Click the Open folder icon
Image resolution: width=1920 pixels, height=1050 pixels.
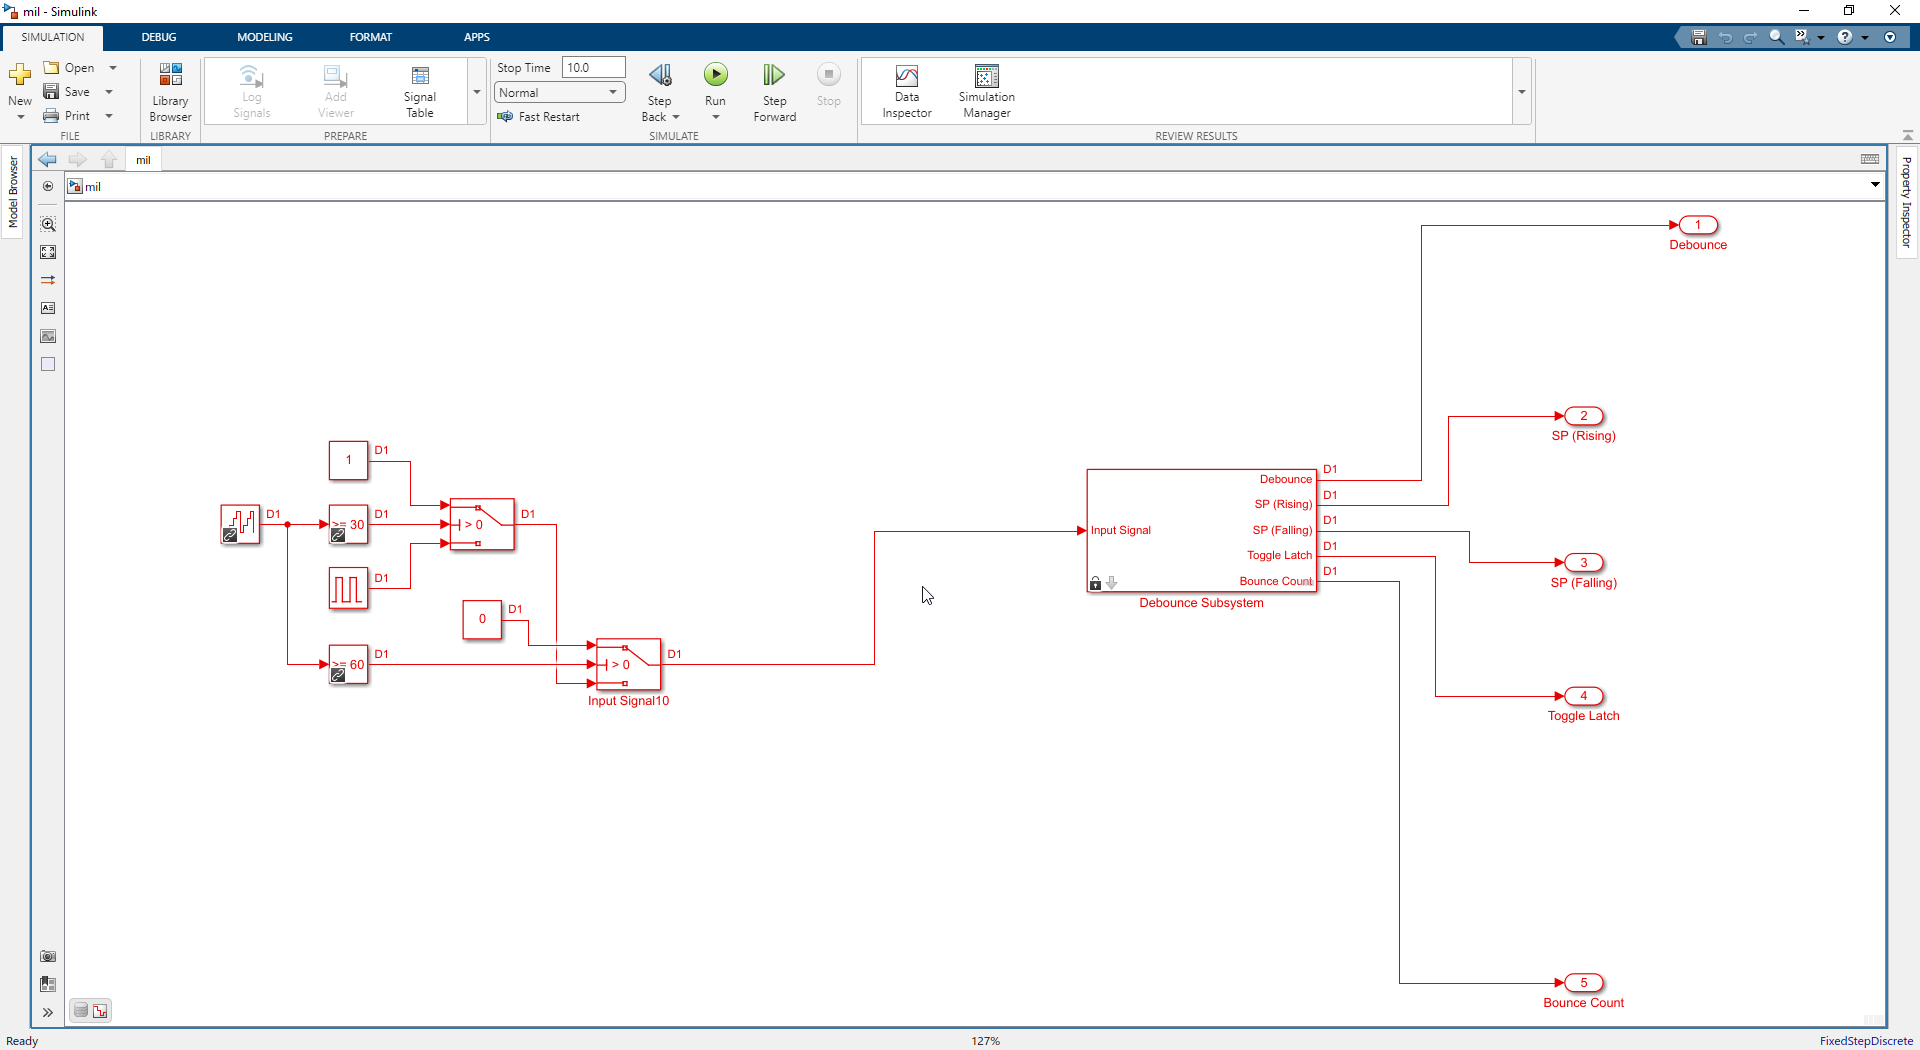(51, 68)
